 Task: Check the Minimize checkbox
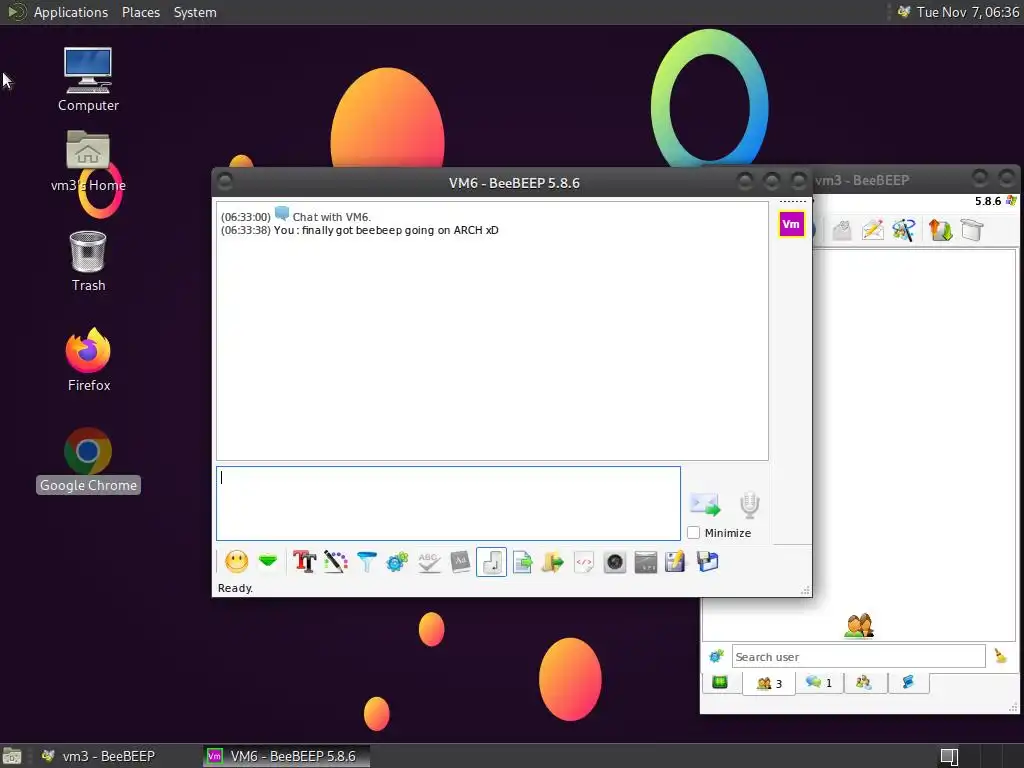[x=694, y=533]
